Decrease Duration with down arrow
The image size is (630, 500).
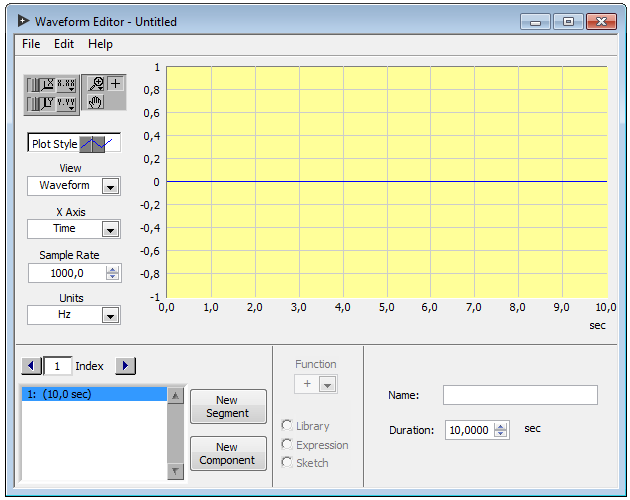coord(500,434)
